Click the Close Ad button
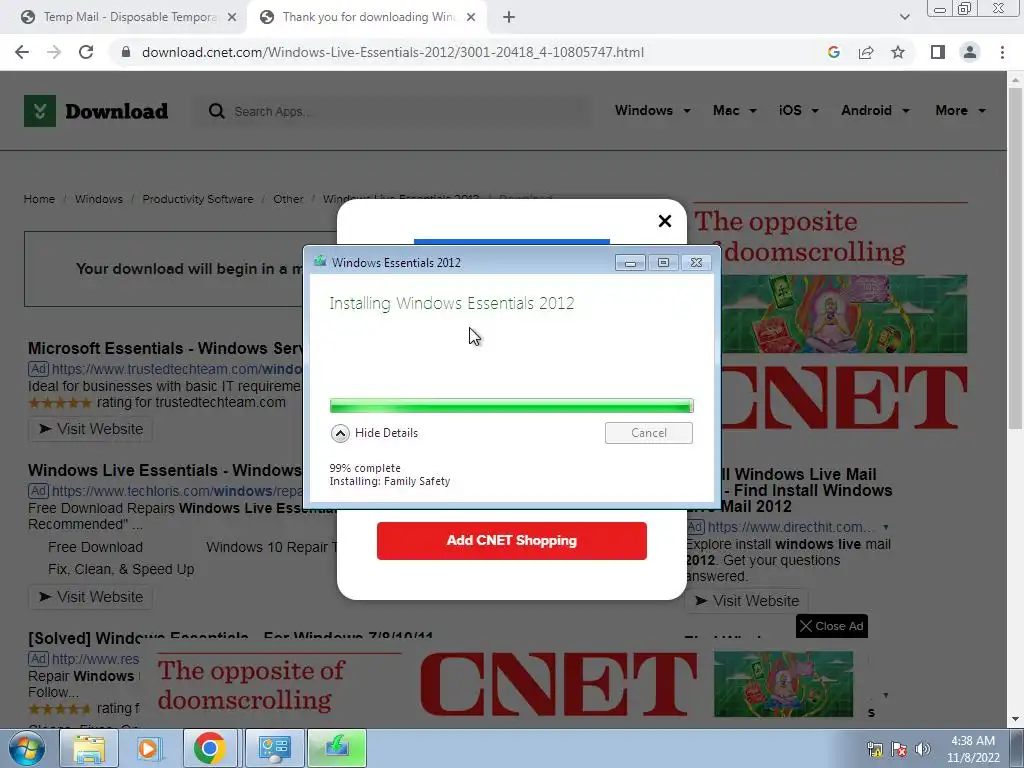Viewport: 1024px width, 768px height. [x=831, y=626]
